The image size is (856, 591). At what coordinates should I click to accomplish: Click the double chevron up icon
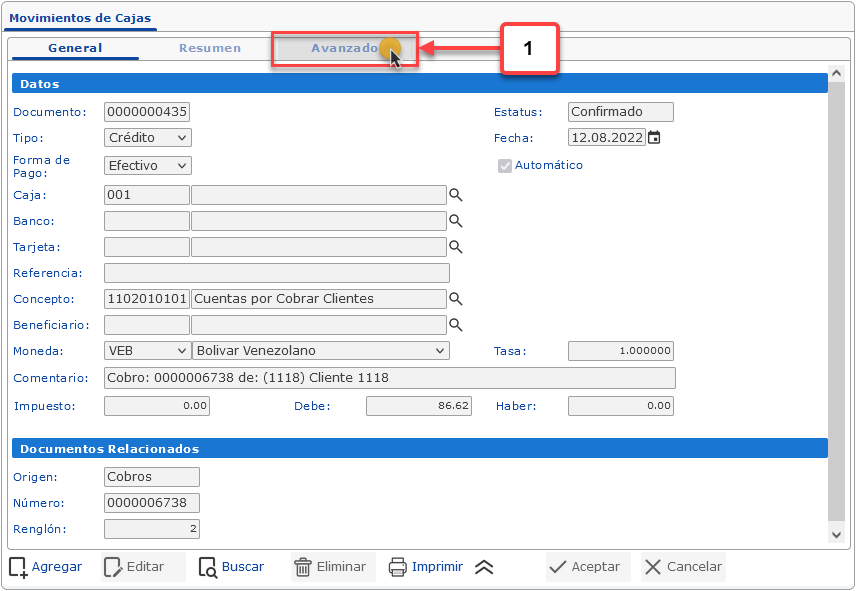coord(484,567)
